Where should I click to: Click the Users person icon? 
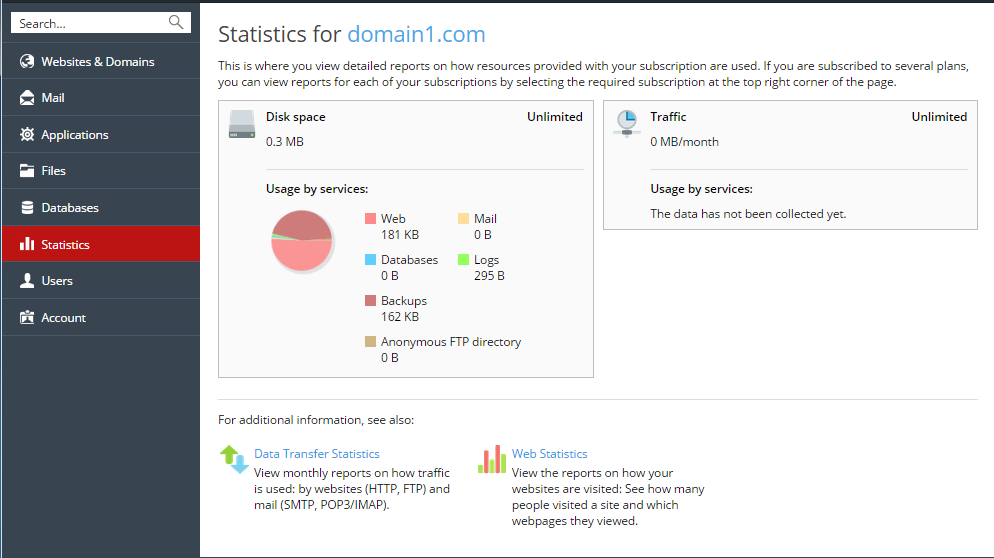[27, 281]
